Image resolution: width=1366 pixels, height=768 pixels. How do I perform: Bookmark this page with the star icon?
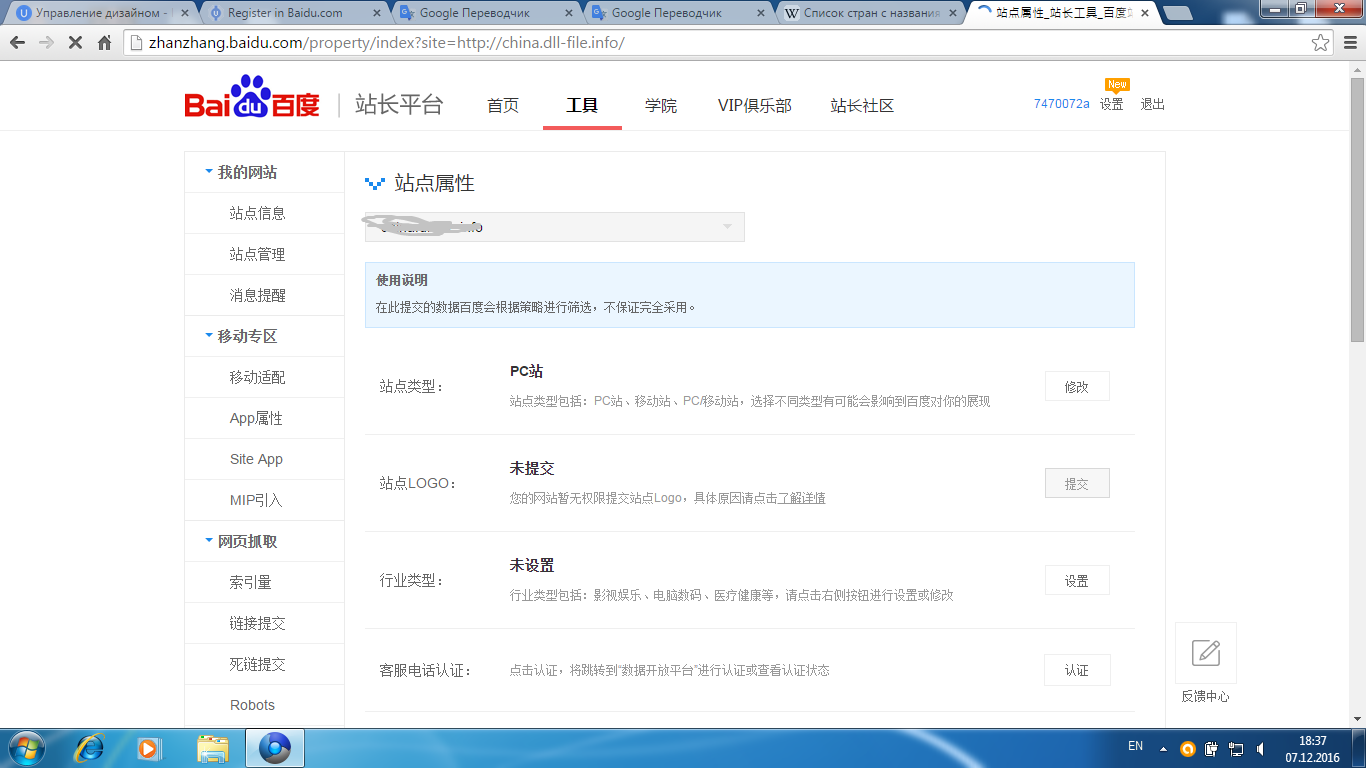[x=1321, y=43]
